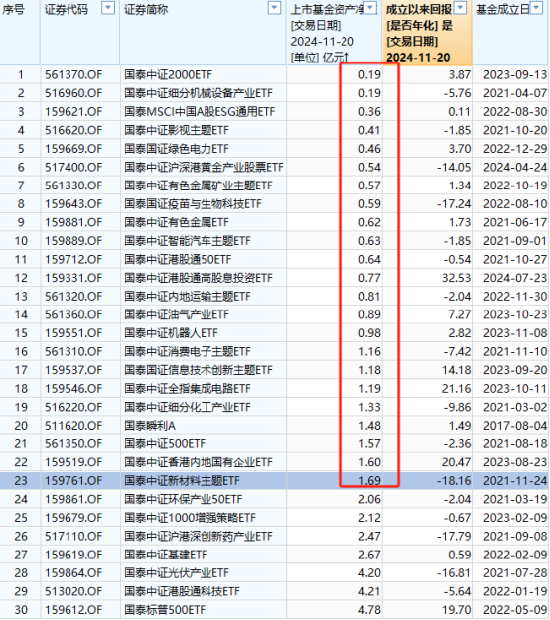The width and height of the screenshot is (550, 620).
Task: Click fund name 国泰中证细分机械设备产业ETF
Action: (198, 93)
